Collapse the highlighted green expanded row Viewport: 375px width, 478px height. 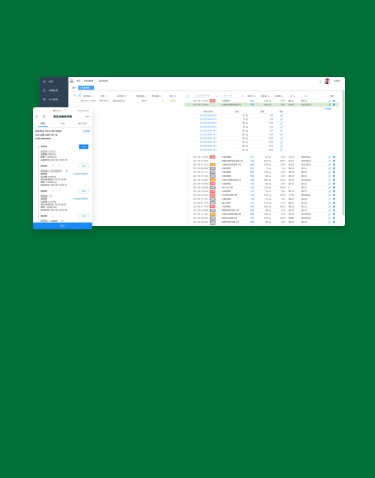coord(188,105)
